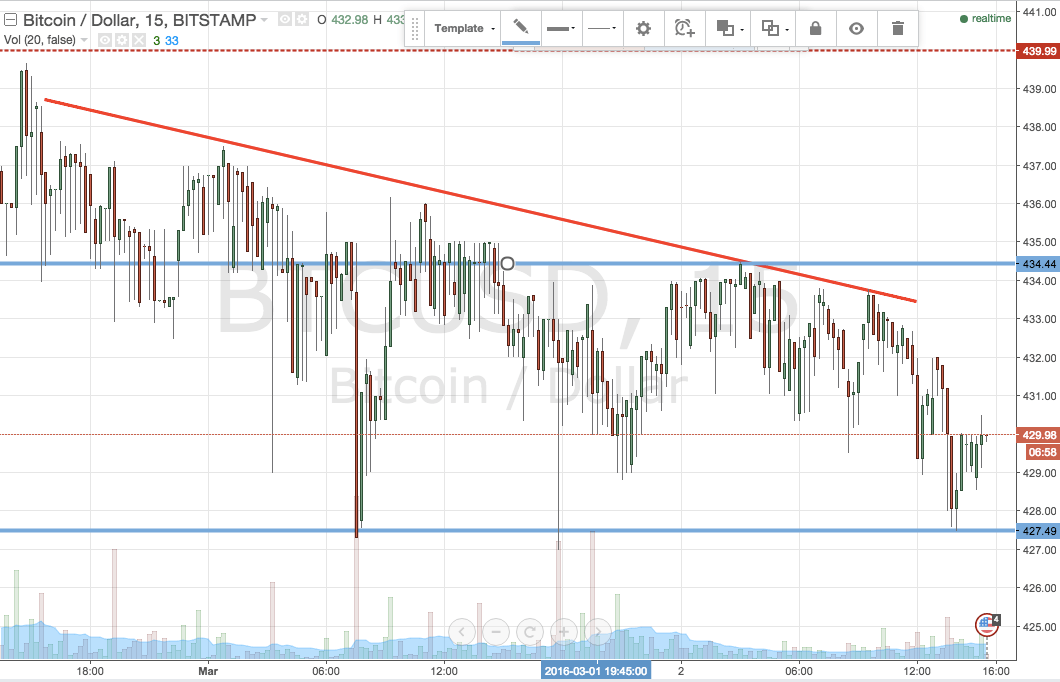The image size is (1060, 682).
Task: Zoom in using the plus chart button
Action: coord(563,631)
